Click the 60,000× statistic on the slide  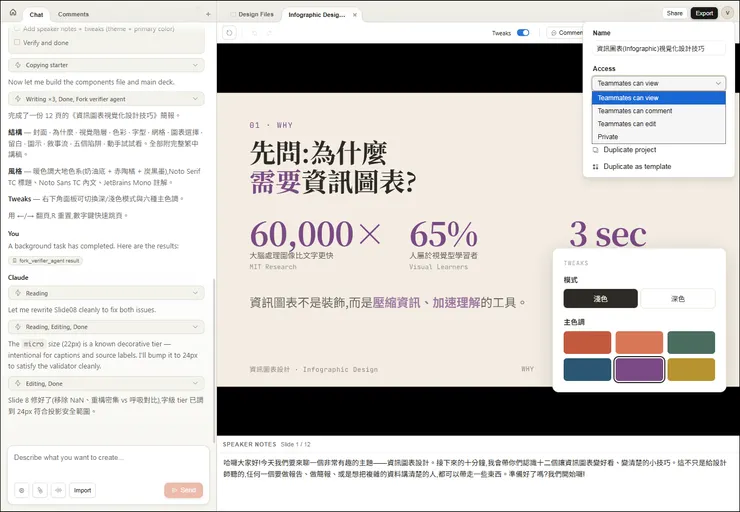[315, 234]
